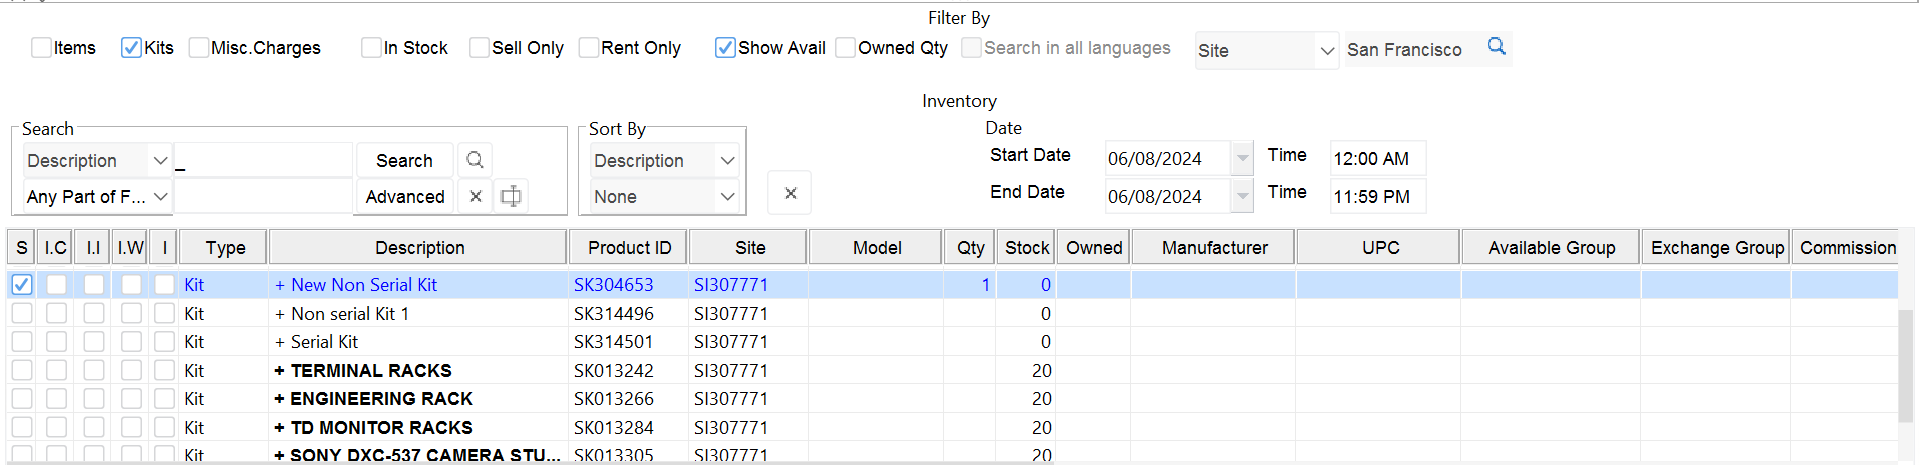This screenshot has width=1920, height=465.
Task: Open the Start Date calendar dropdown
Action: point(1242,159)
